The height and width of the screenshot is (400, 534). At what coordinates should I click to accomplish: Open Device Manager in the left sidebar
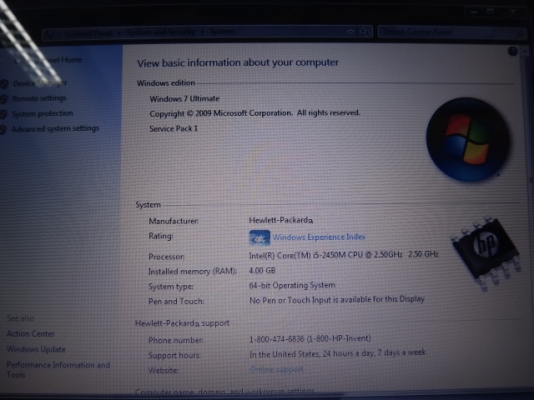point(40,83)
